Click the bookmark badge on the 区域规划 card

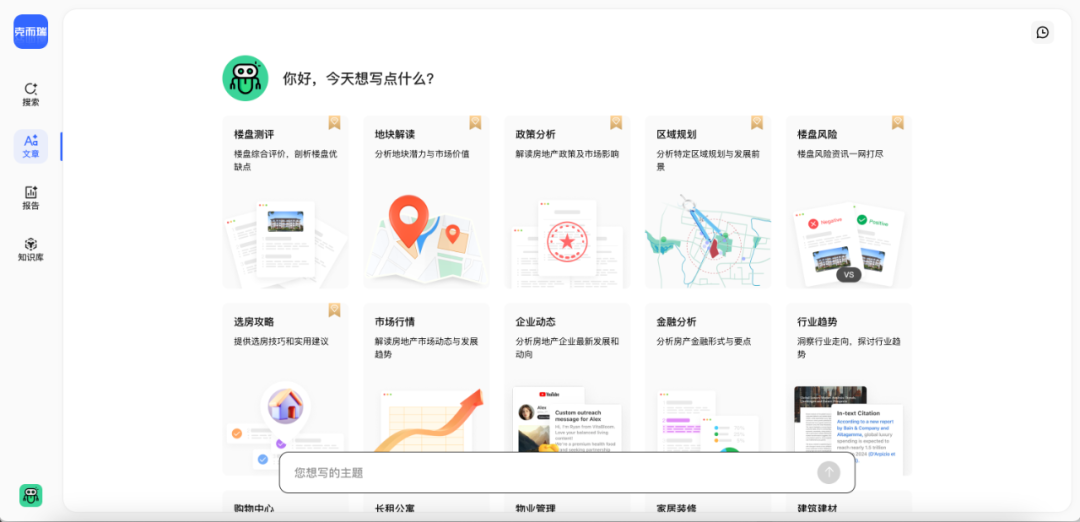pyautogui.click(x=757, y=123)
